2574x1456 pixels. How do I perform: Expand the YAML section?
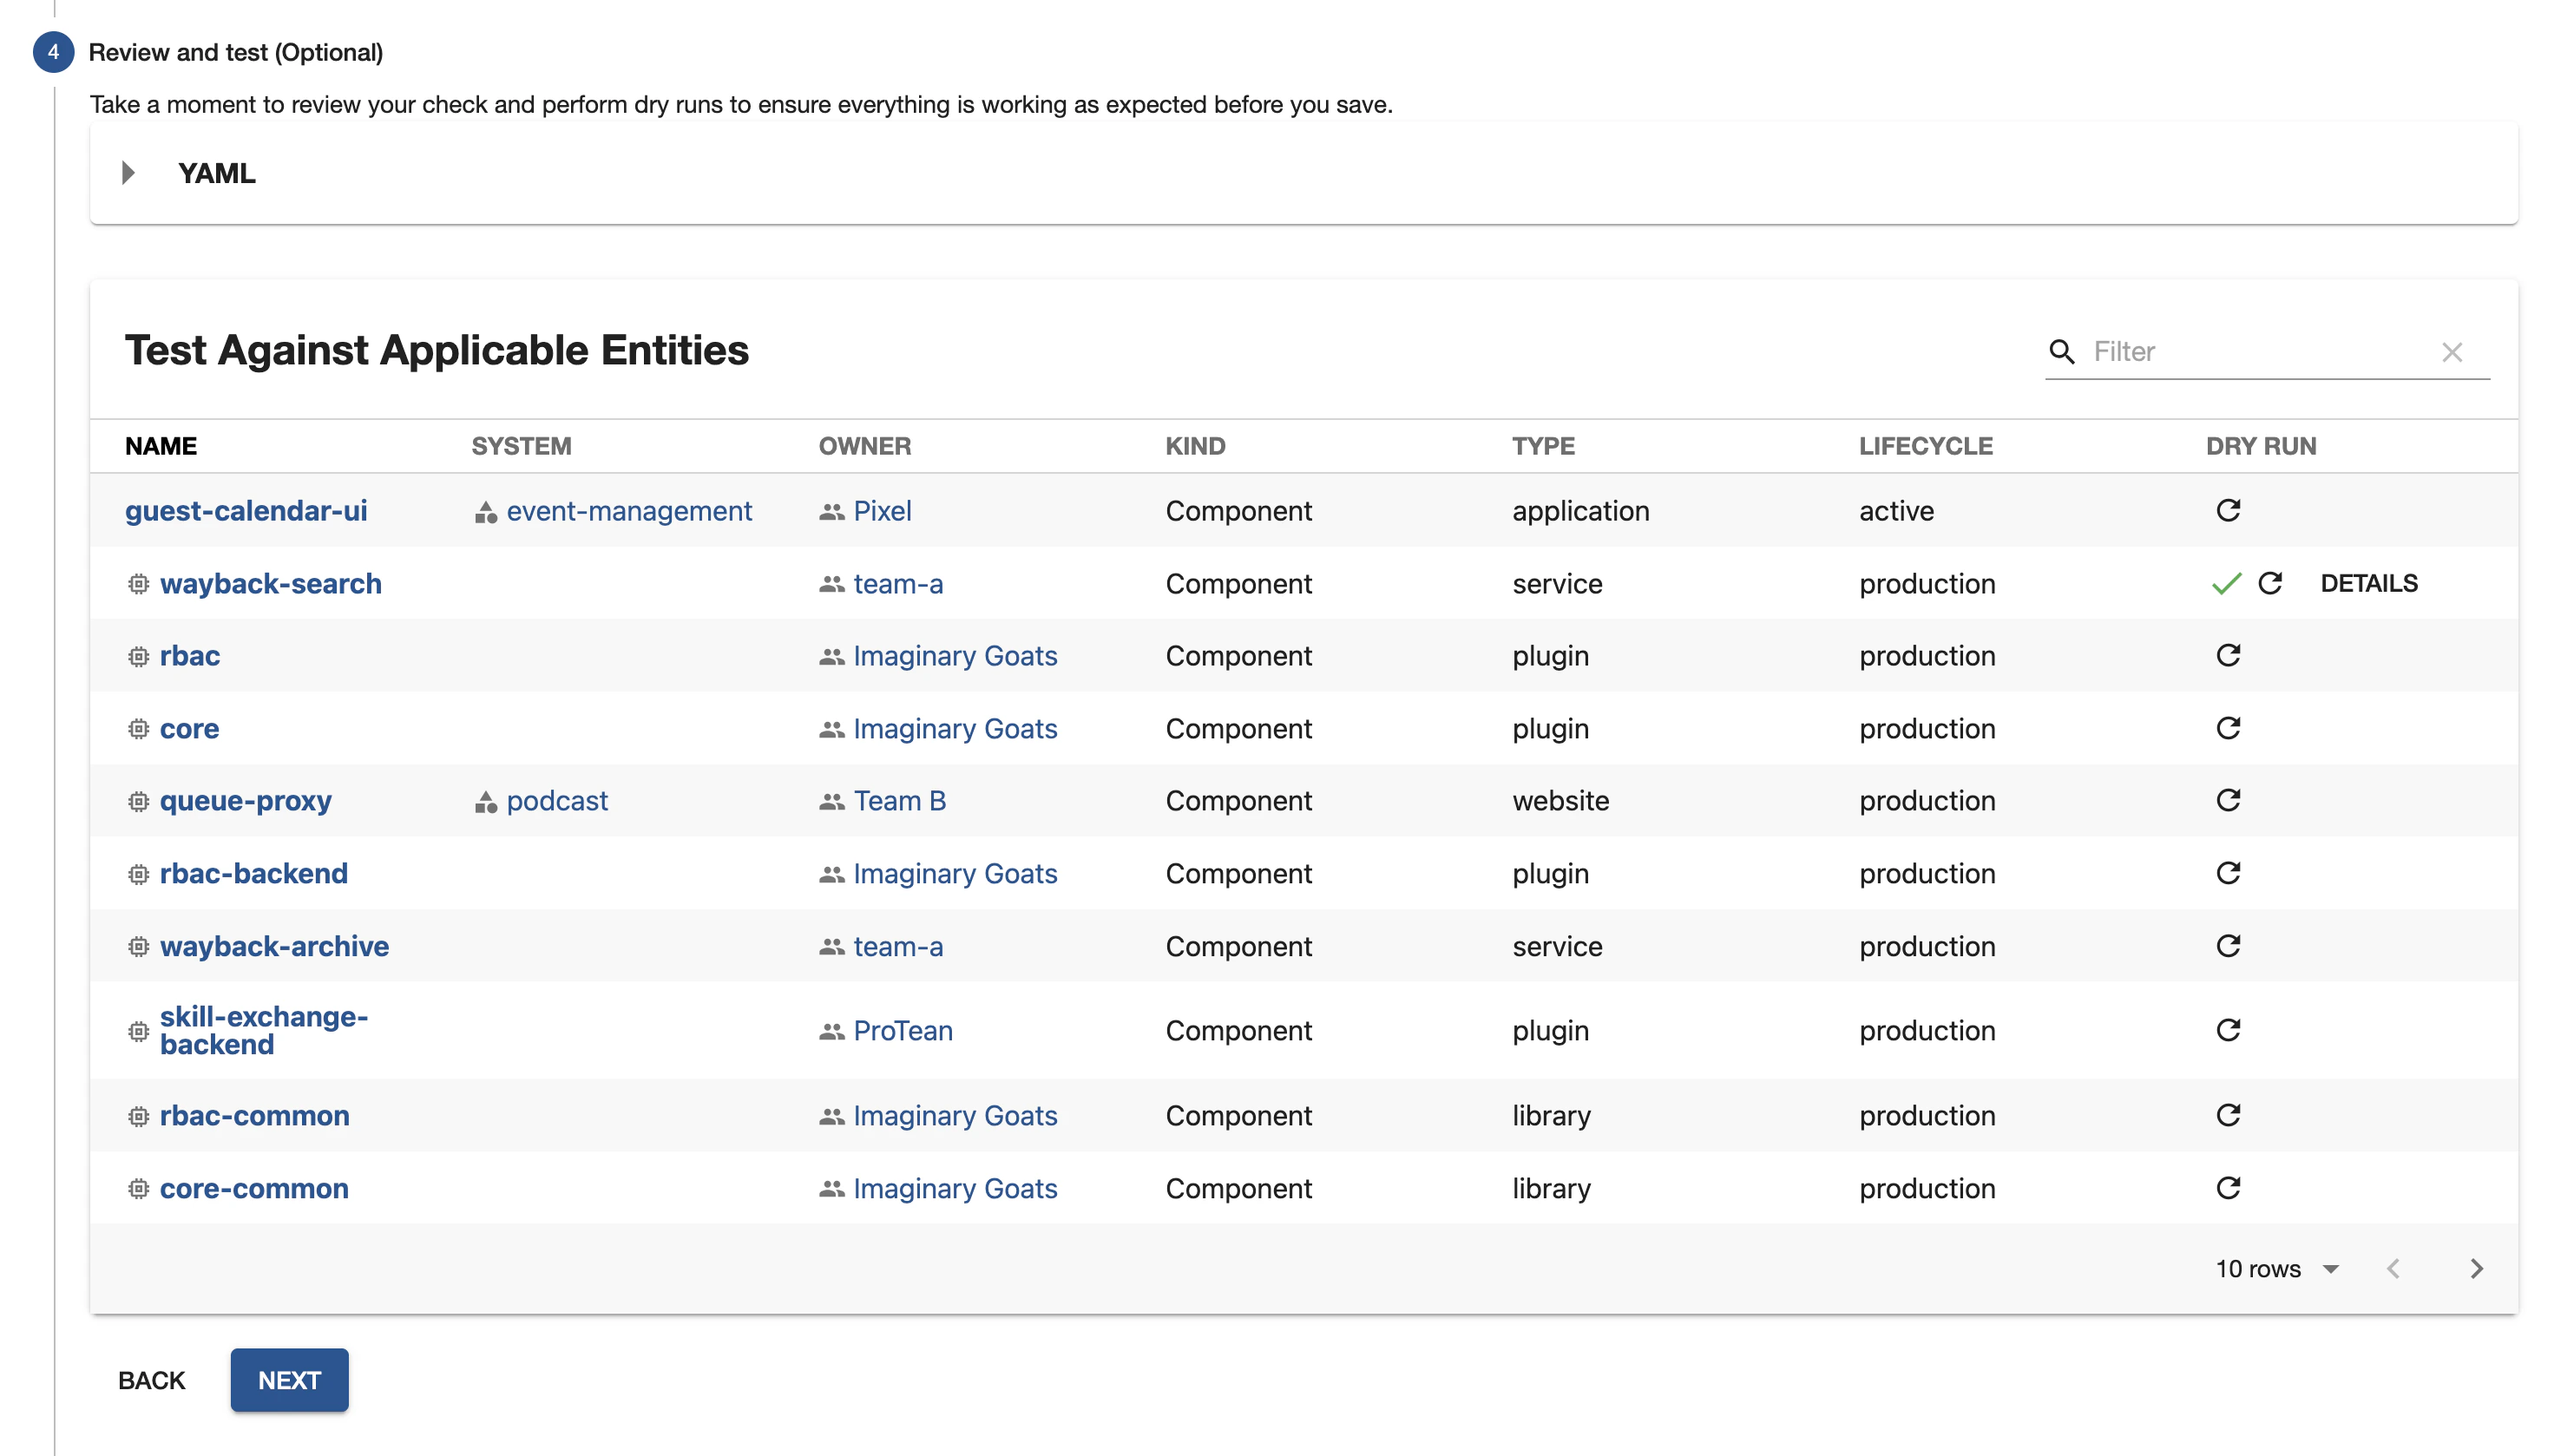tap(128, 173)
